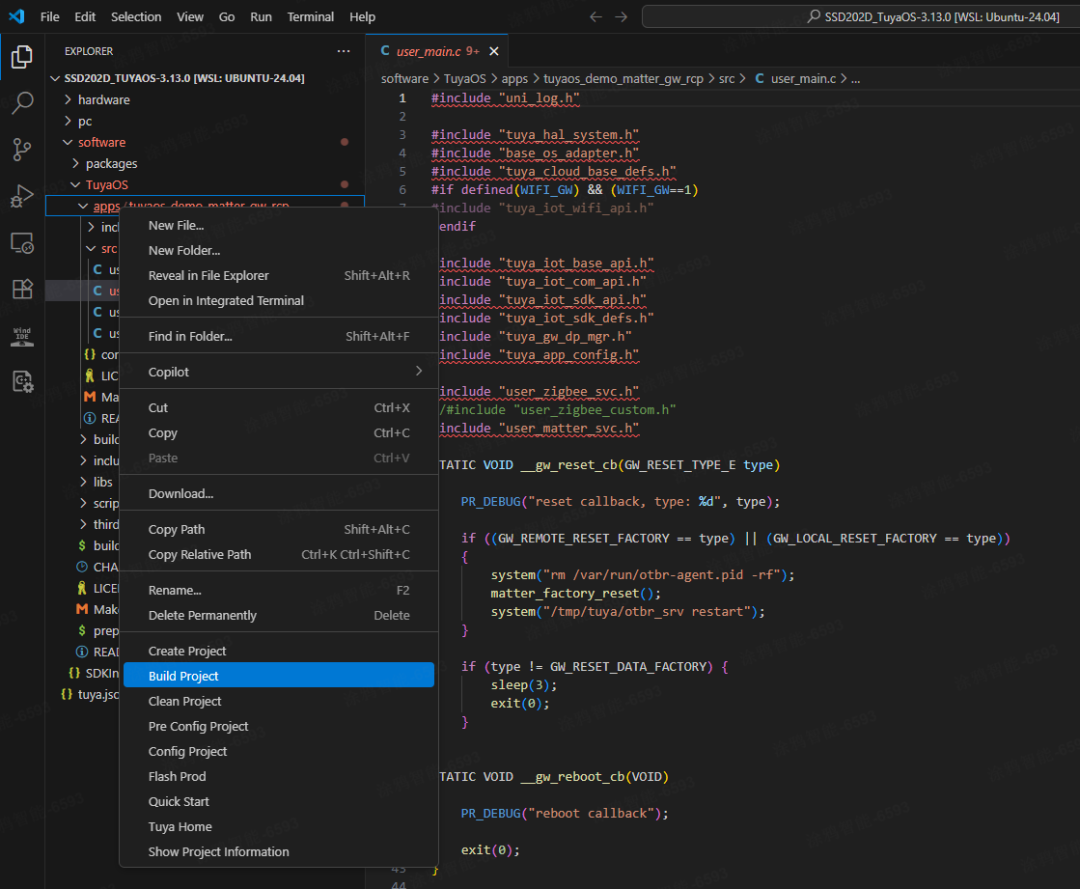Expand the hardware folder
The height and width of the screenshot is (889, 1080).
[x=103, y=100]
